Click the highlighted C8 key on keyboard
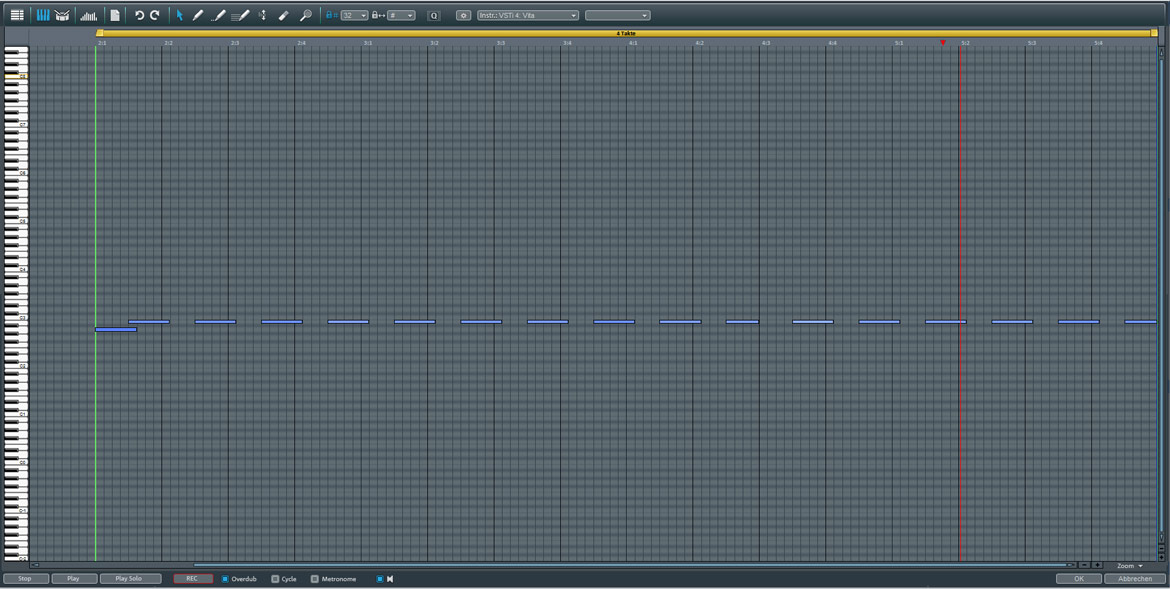 click(16, 76)
